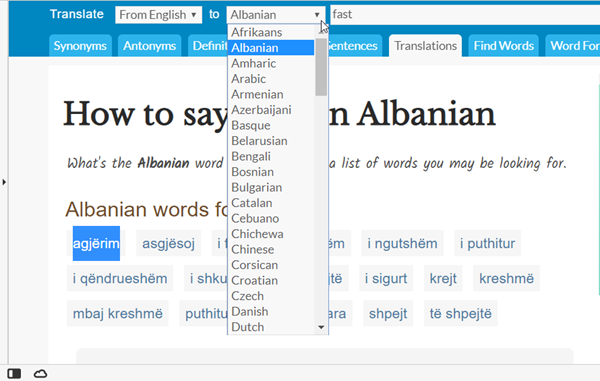This screenshot has height=381, width=600.
Task: Pick Armenian in the language dropdown
Action: pyautogui.click(x=271, y=94)
